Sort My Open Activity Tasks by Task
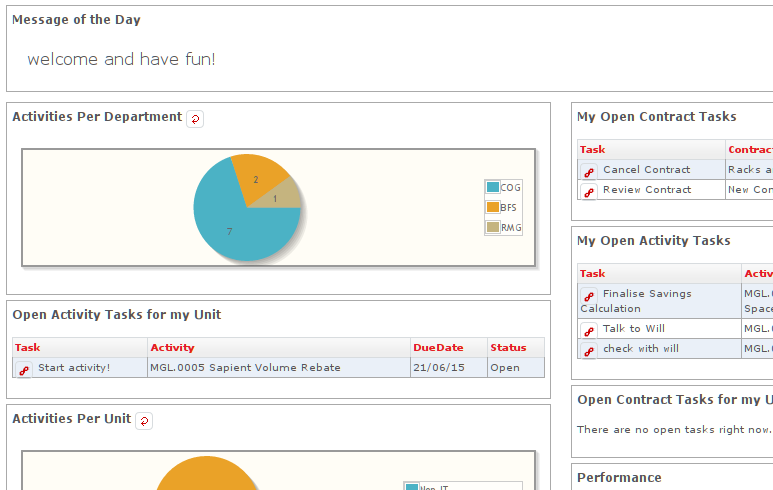The width and height of the screenshot is (773, 490). (592, 274)
